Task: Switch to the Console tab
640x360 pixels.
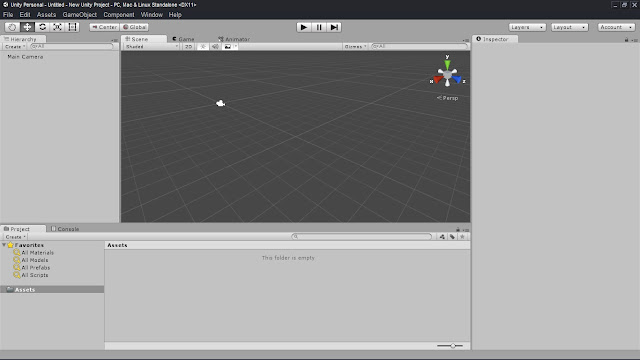Action: point(65,229)
